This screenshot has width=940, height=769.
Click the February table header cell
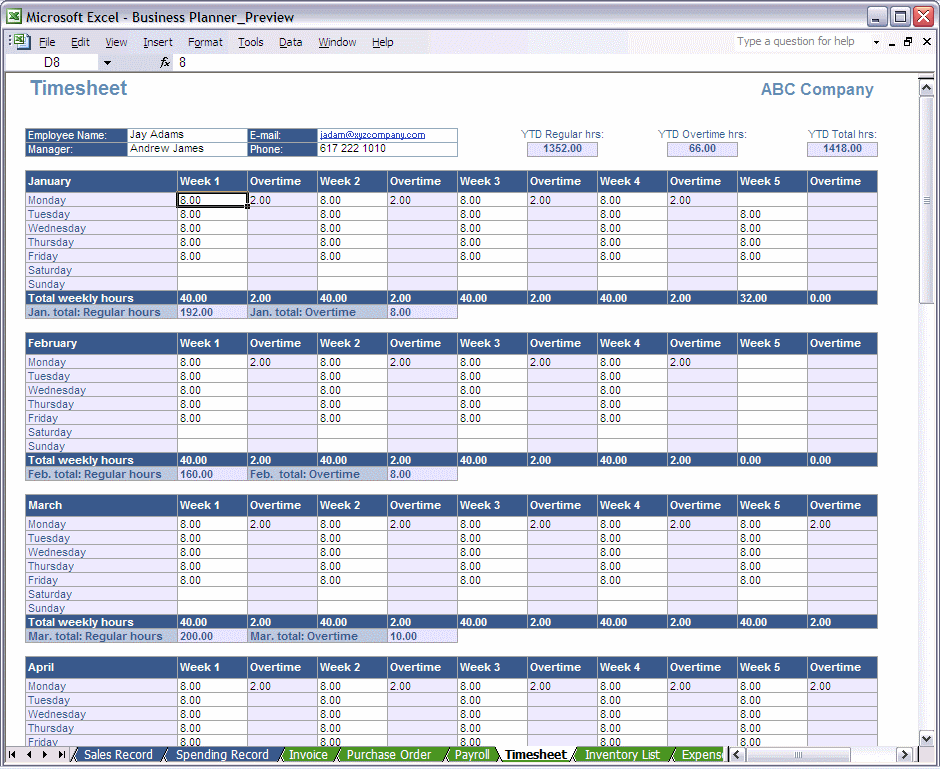[101, 343]
